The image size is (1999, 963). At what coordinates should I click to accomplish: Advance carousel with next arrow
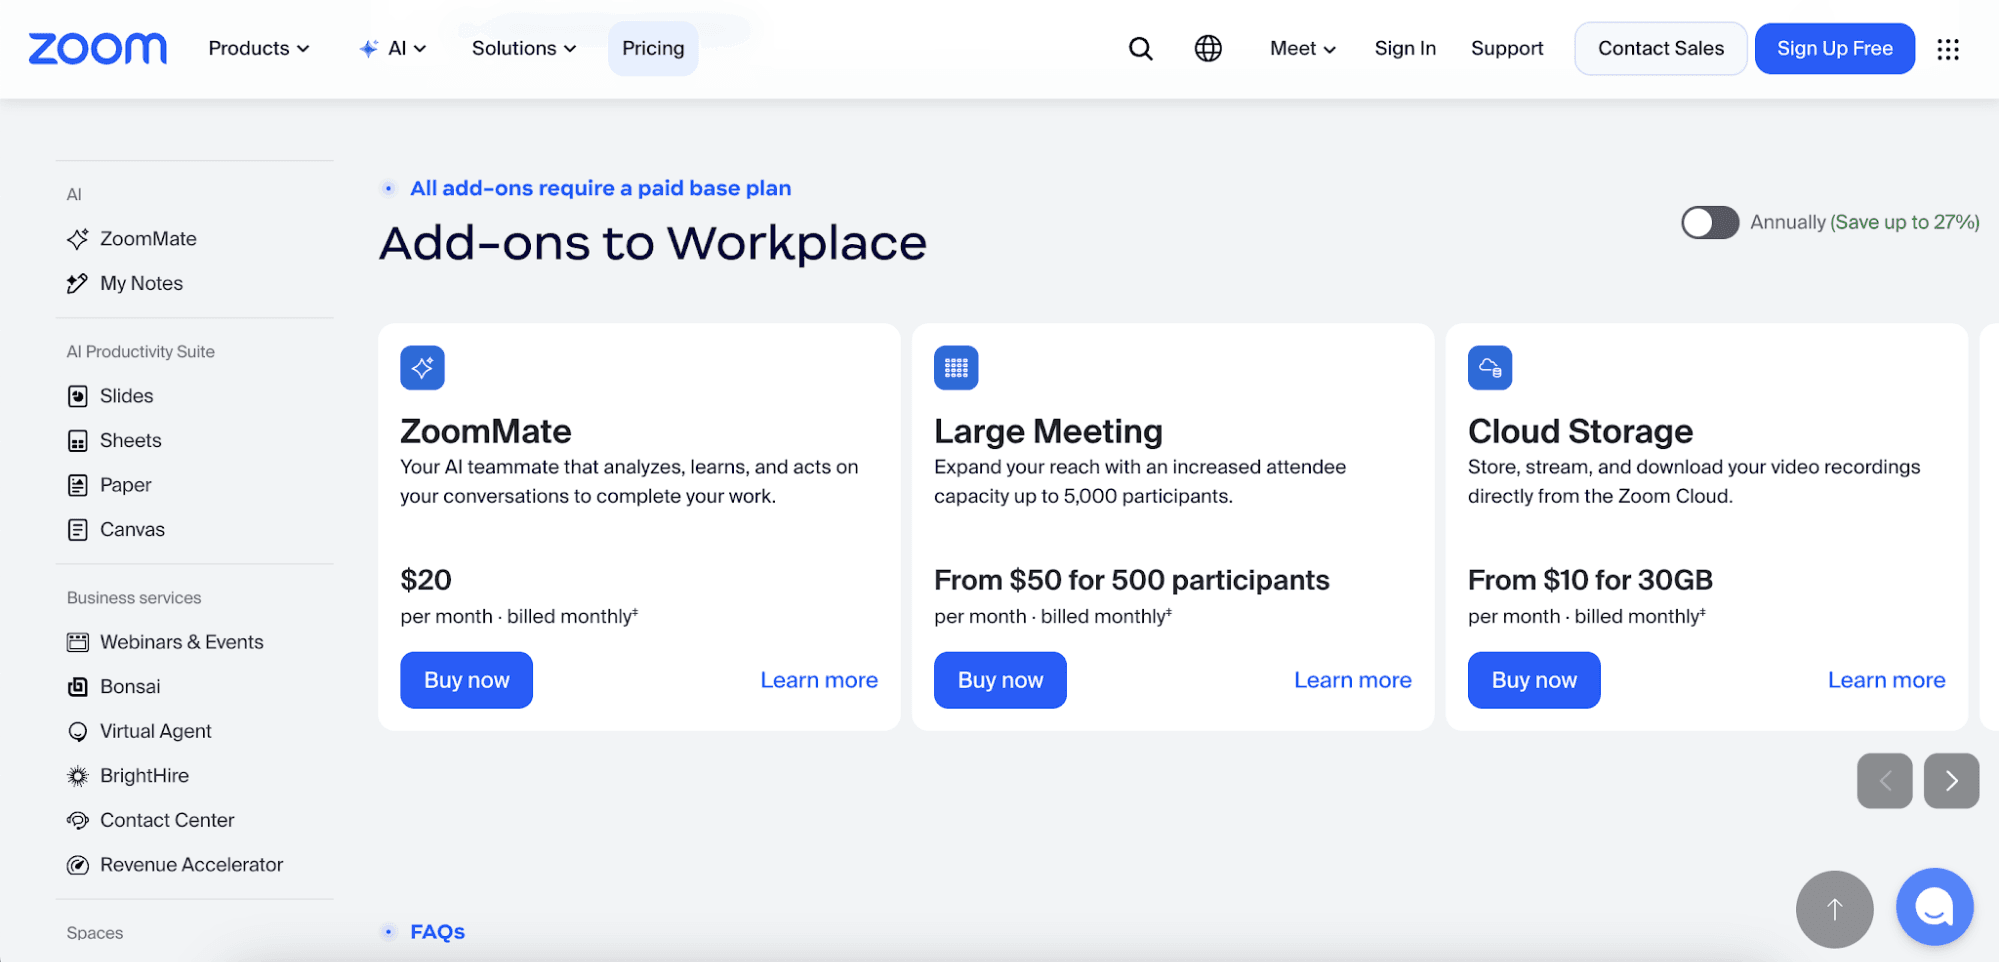click(x=1951, y=781)
